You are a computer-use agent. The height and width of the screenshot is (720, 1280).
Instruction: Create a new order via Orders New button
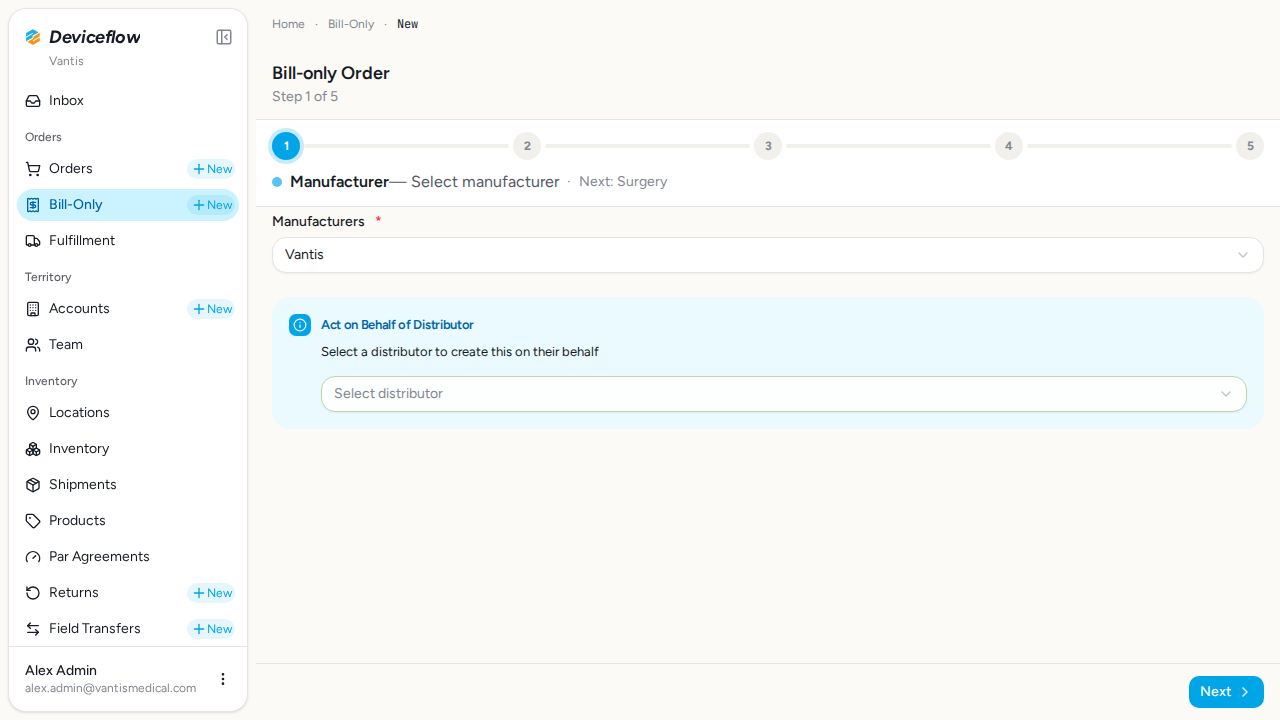pyautogui.click(x=212, y=169)
